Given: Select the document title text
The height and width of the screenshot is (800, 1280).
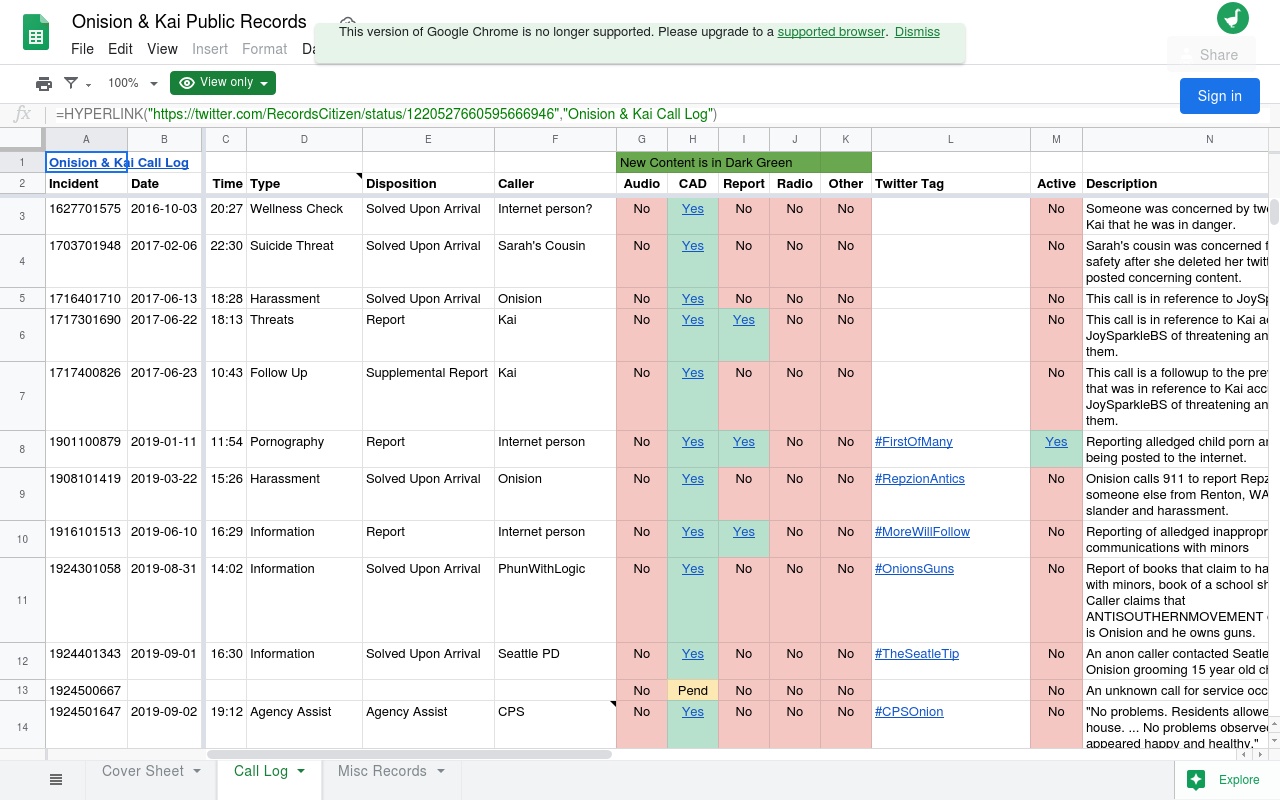Looking at the screenshot, I should click(189, 21).
